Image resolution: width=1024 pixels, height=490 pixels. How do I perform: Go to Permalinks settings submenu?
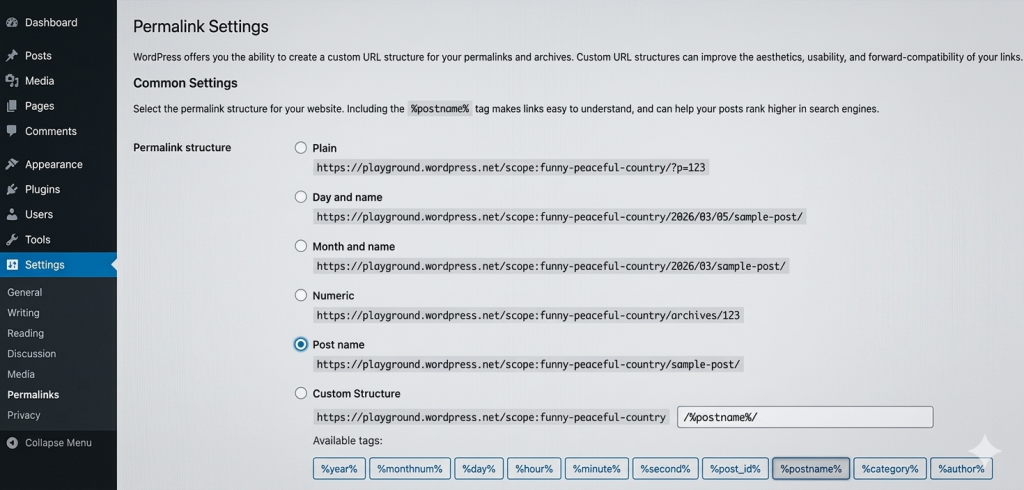click(x=33, y=395)
